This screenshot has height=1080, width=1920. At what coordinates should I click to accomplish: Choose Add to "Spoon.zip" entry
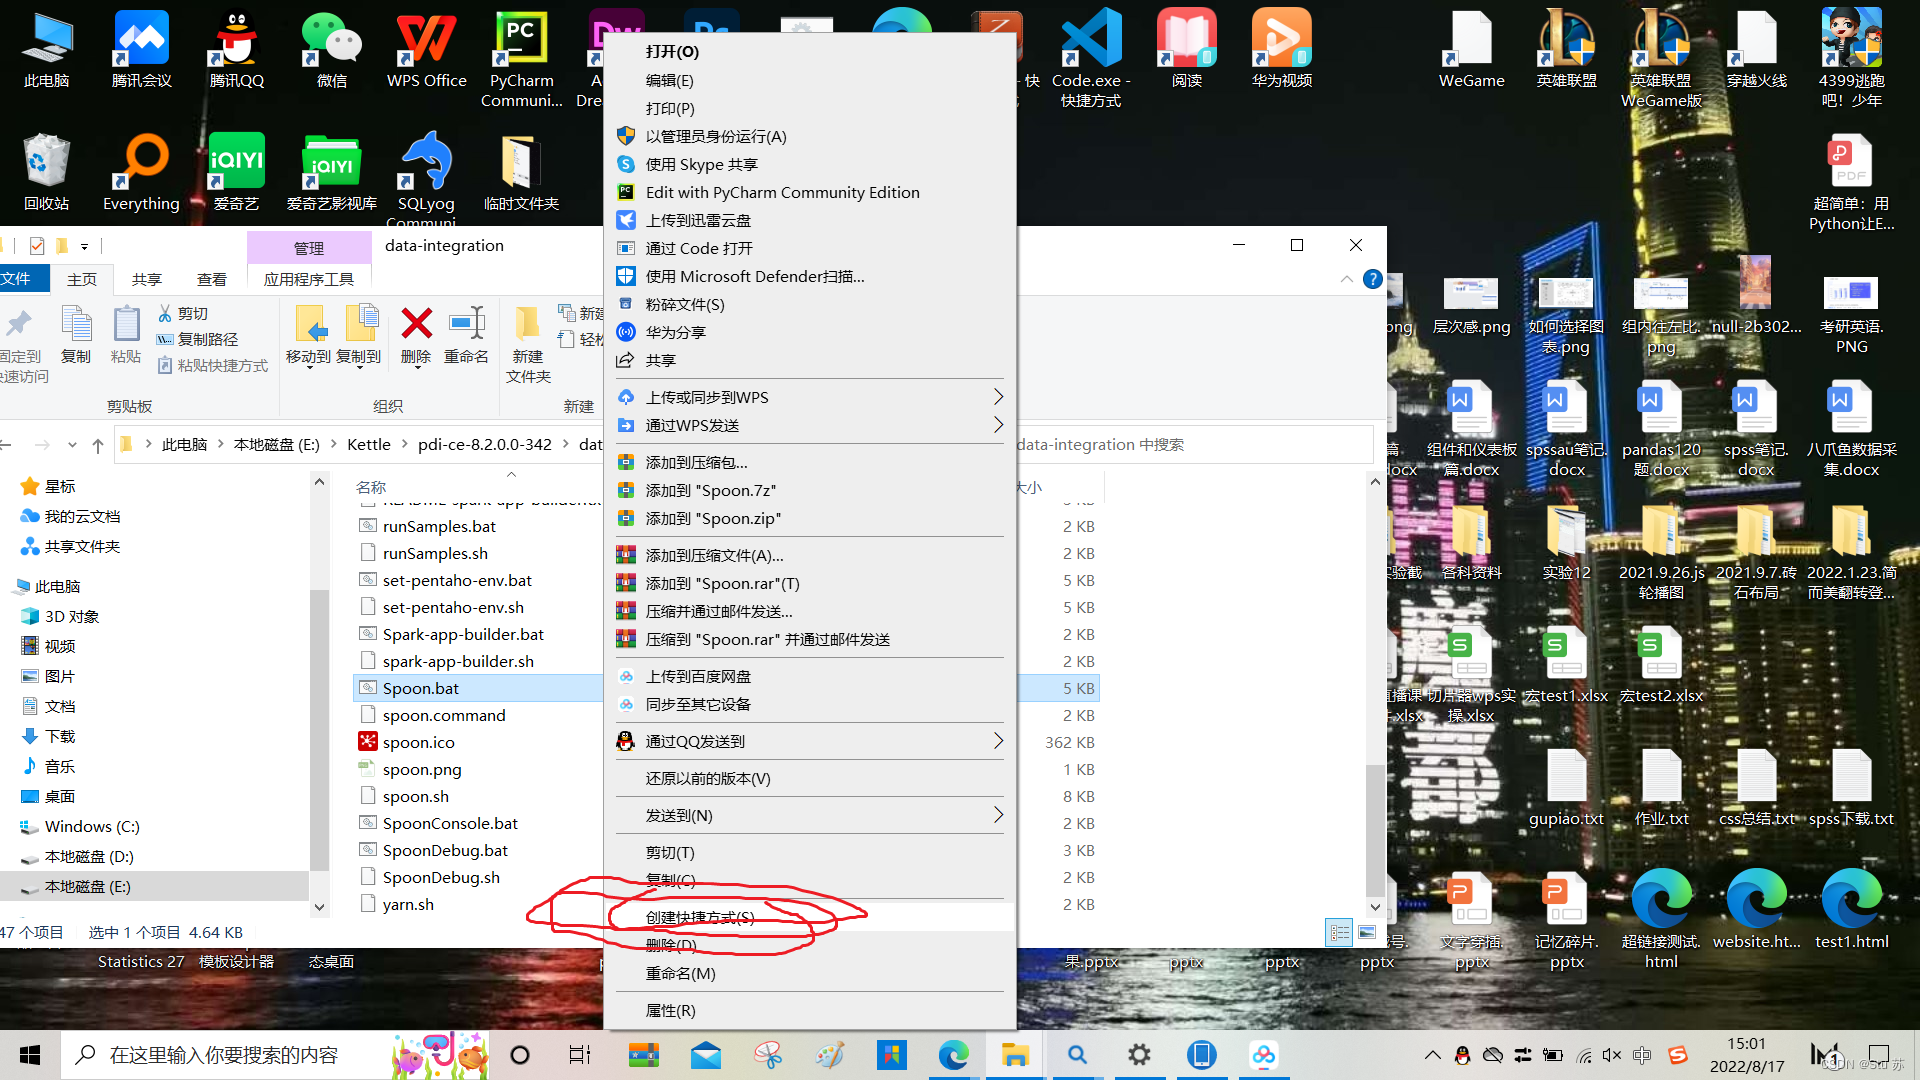810,518
